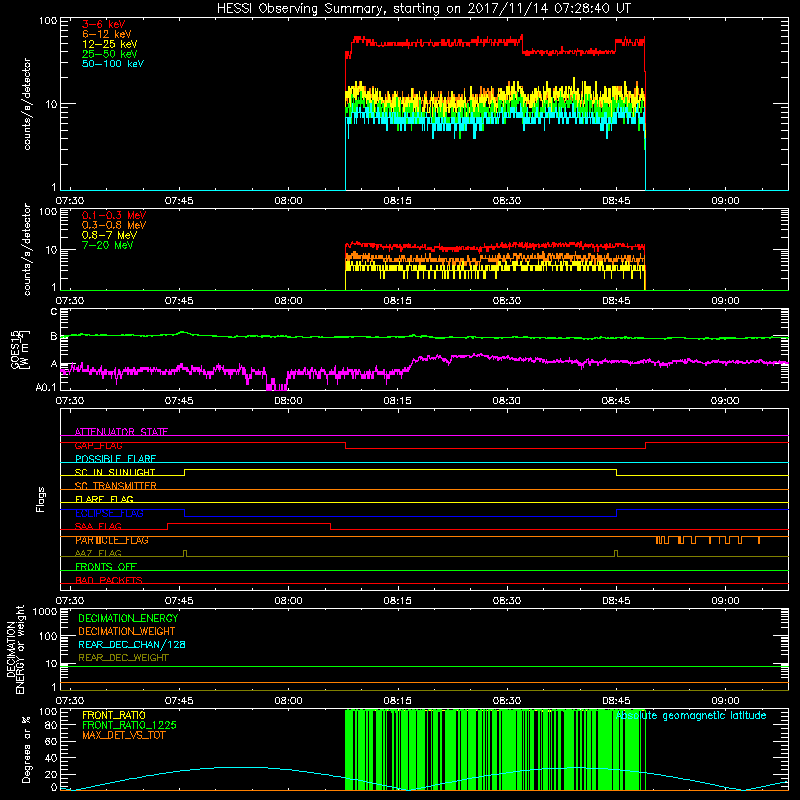The width and height of the screenshot is (800, 800).
Task: Click the SC_IN_SUNLIGHT flag label
Action: [115, 472]
